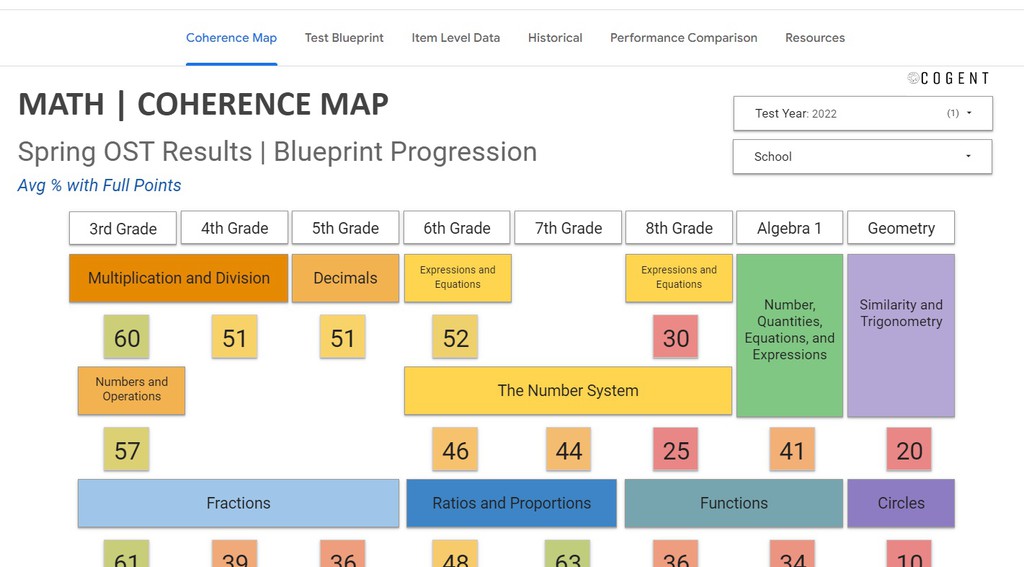
Task: Select the 4th Grade header
Action: point(234,227)
